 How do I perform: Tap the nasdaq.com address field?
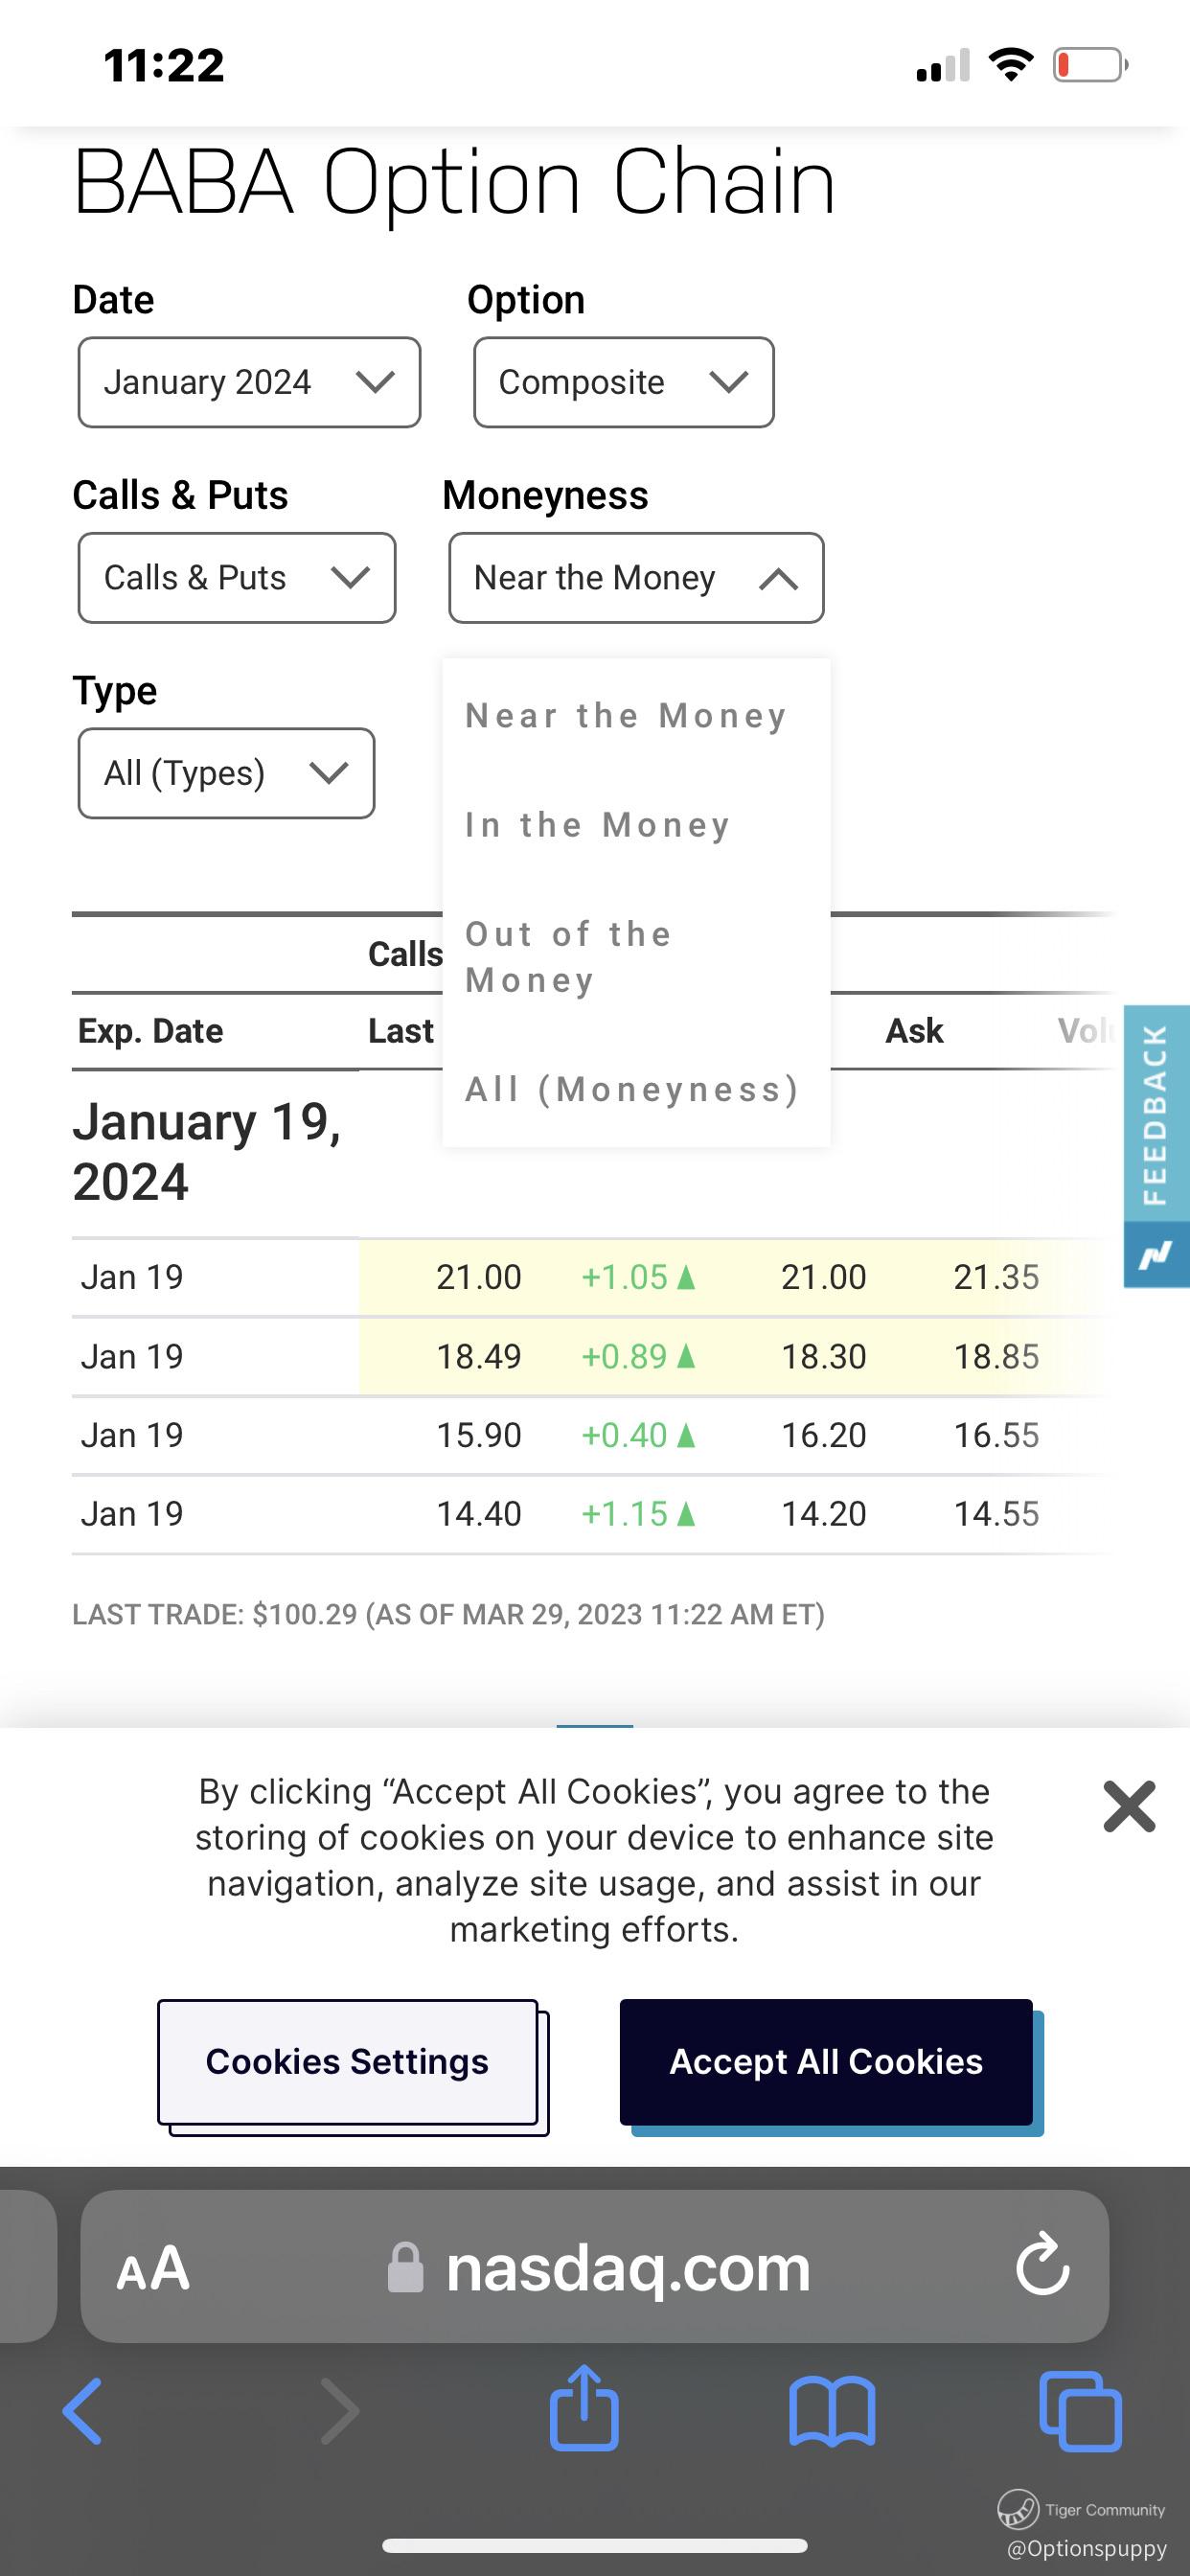(x=627, y=2268)
